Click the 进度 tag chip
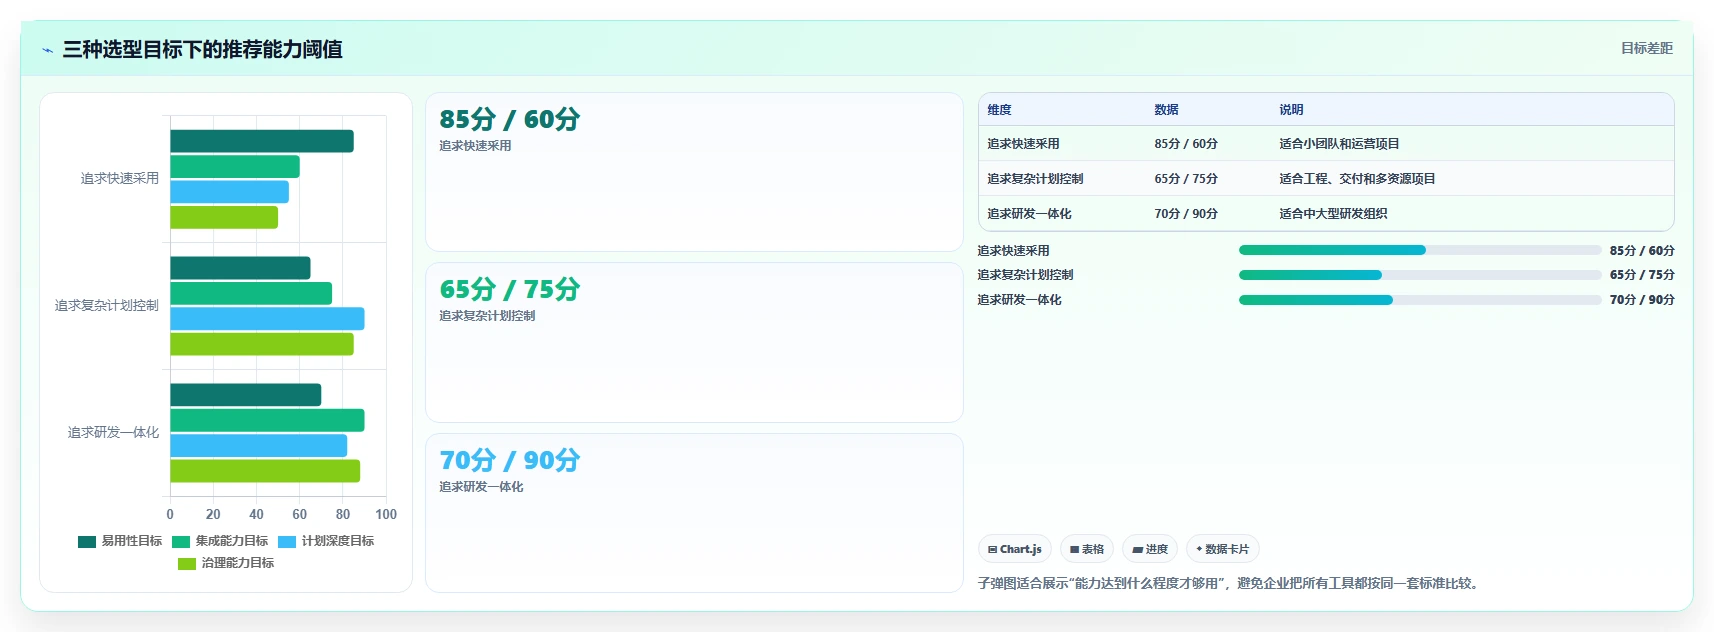The image size is (1714, 632). click(1150, 549)
